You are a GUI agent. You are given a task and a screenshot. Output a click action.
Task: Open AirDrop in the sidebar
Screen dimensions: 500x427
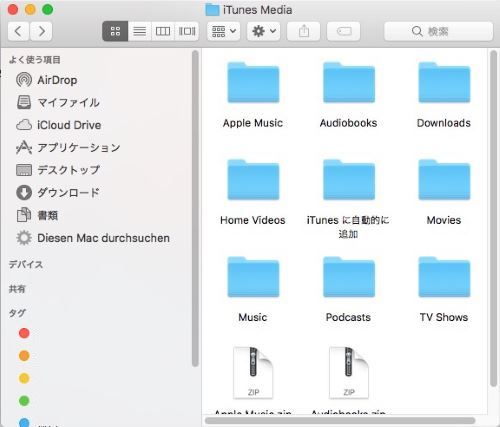(x=47, y=80)
